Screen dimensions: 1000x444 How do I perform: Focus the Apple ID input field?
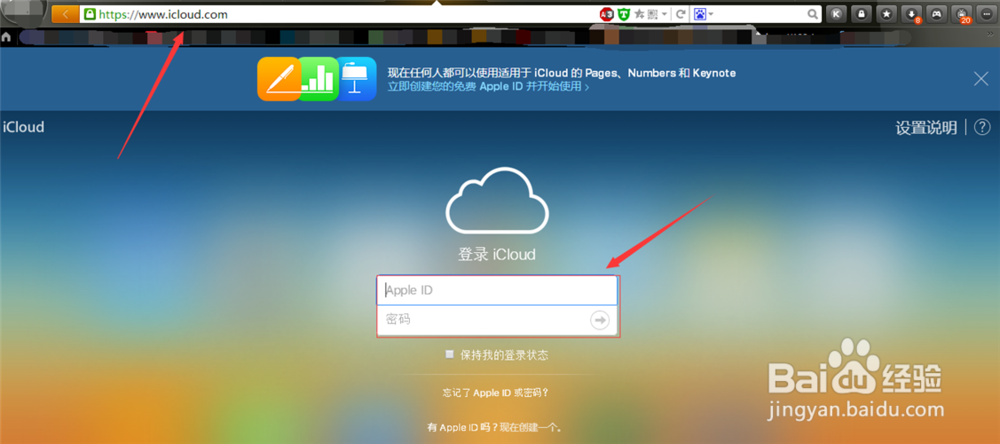pos(497,290)
